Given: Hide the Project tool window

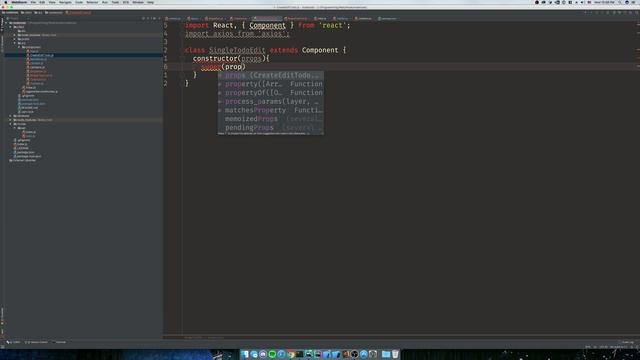Looking at the screenshot, I should tap(159, 18).
